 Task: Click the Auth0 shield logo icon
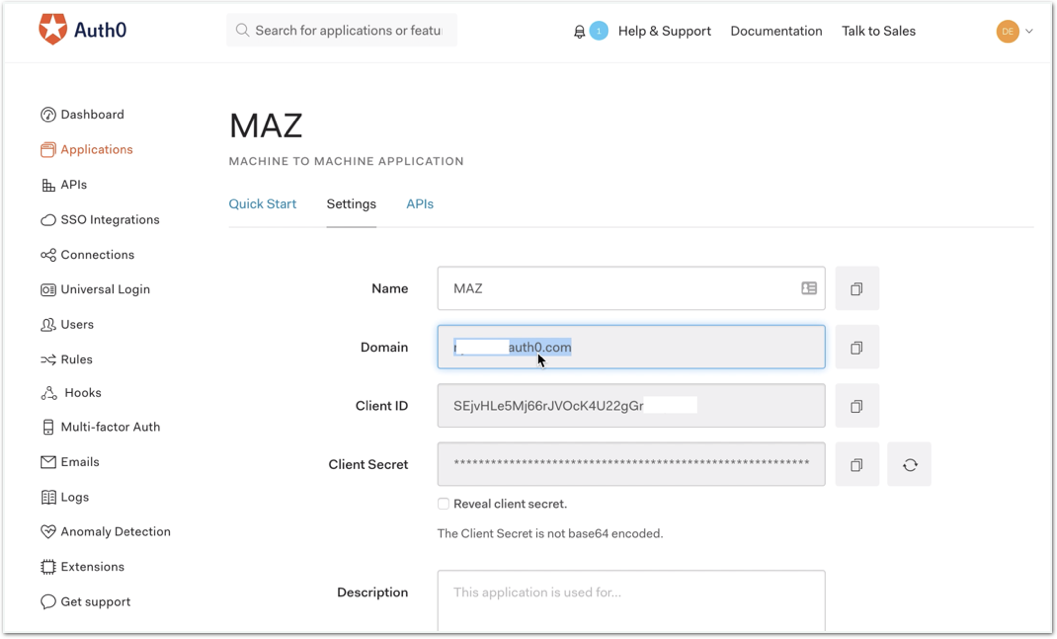(x=53, y=29)
